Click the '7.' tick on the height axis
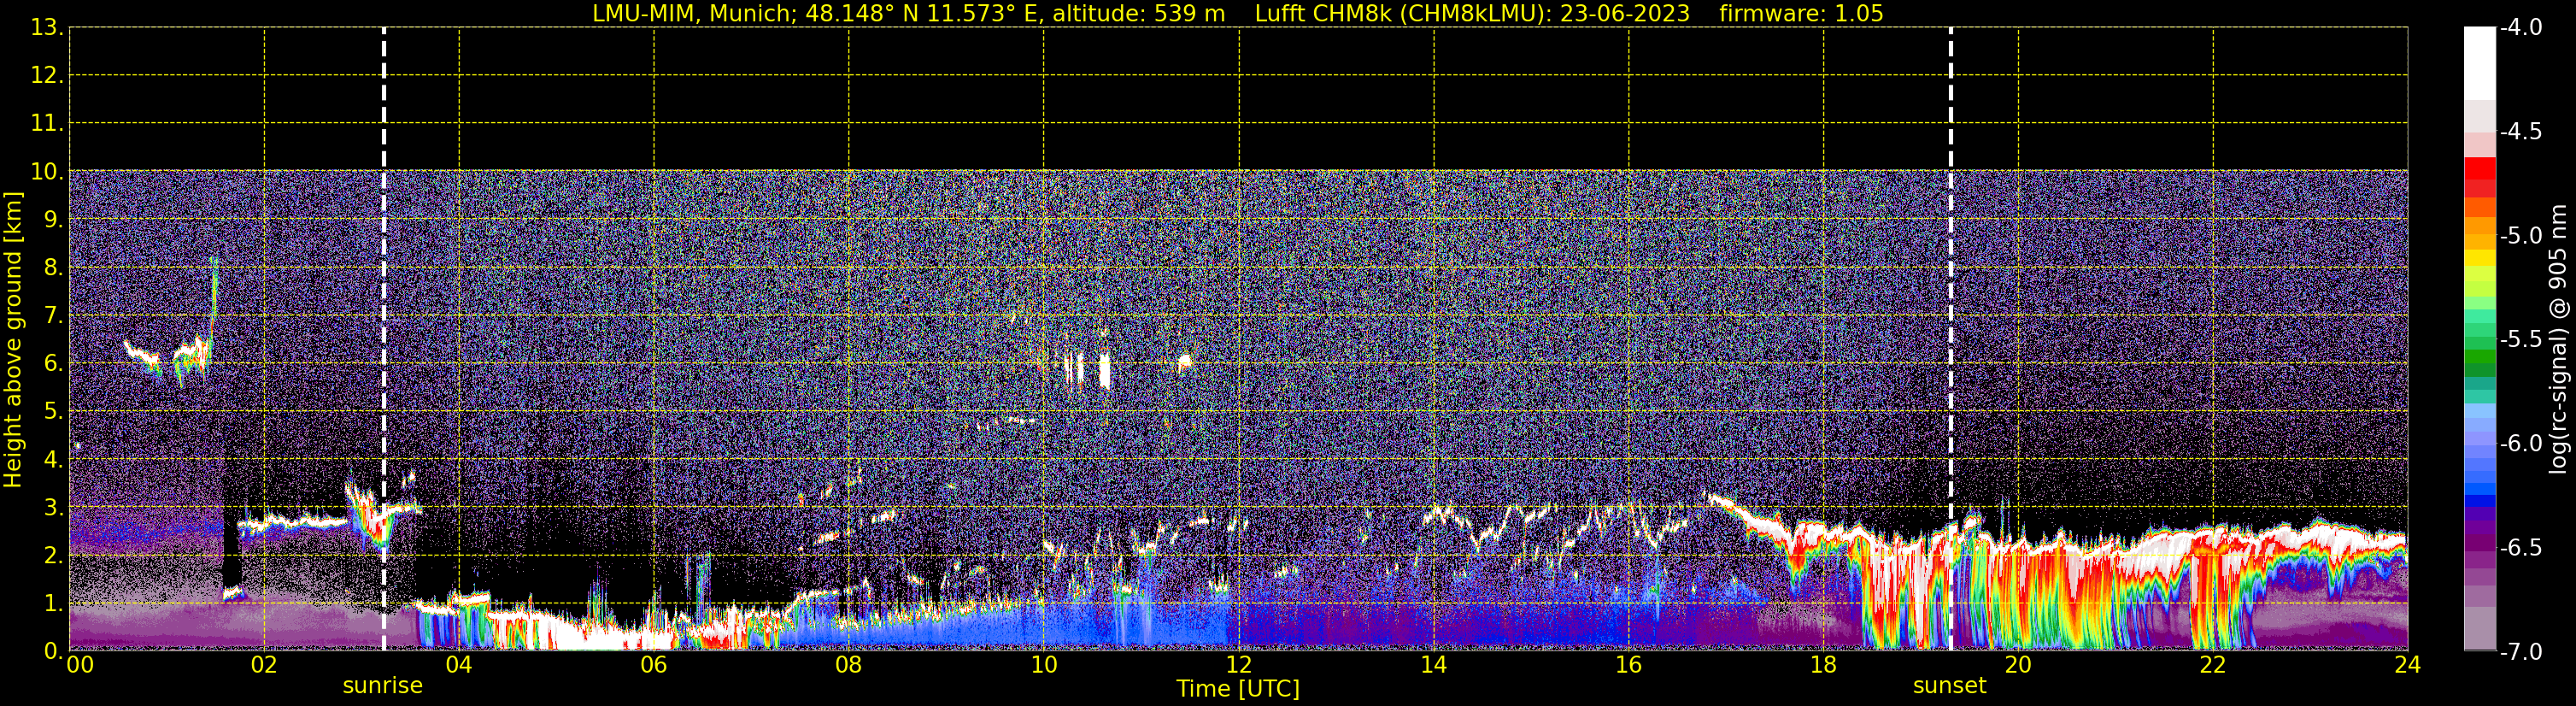This screenshot has height=706, width=2576. coord(54,316)
